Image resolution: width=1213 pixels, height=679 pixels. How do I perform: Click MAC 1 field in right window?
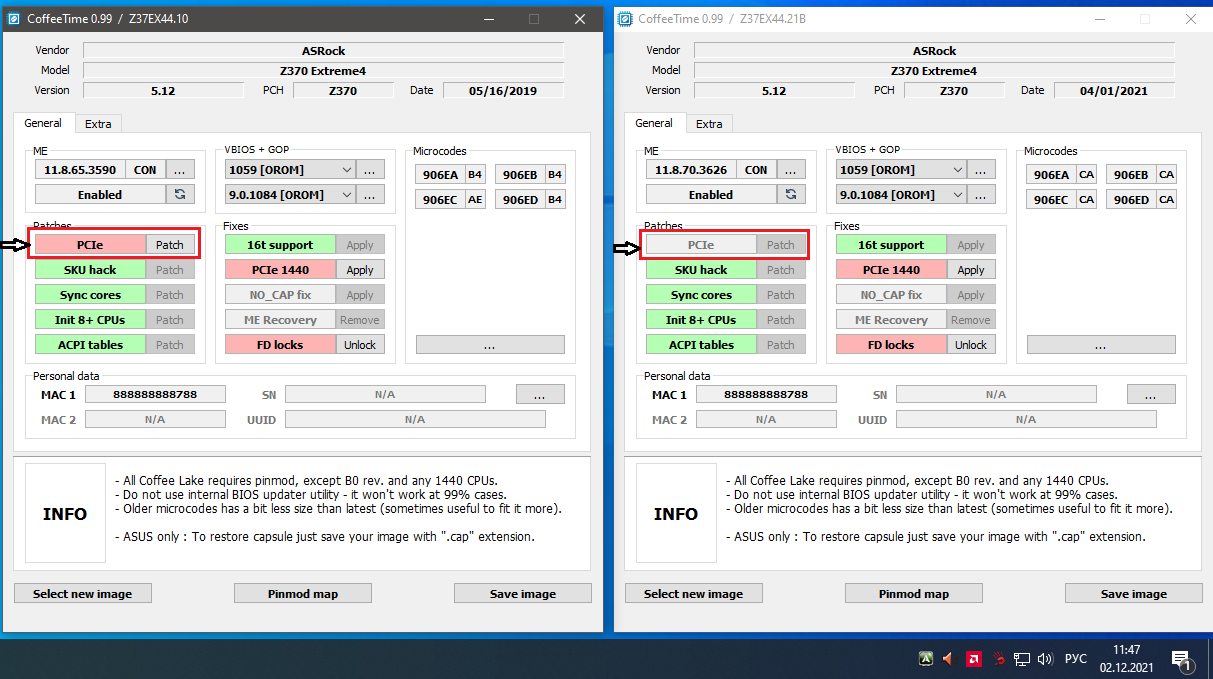click(x=766, y=395)
